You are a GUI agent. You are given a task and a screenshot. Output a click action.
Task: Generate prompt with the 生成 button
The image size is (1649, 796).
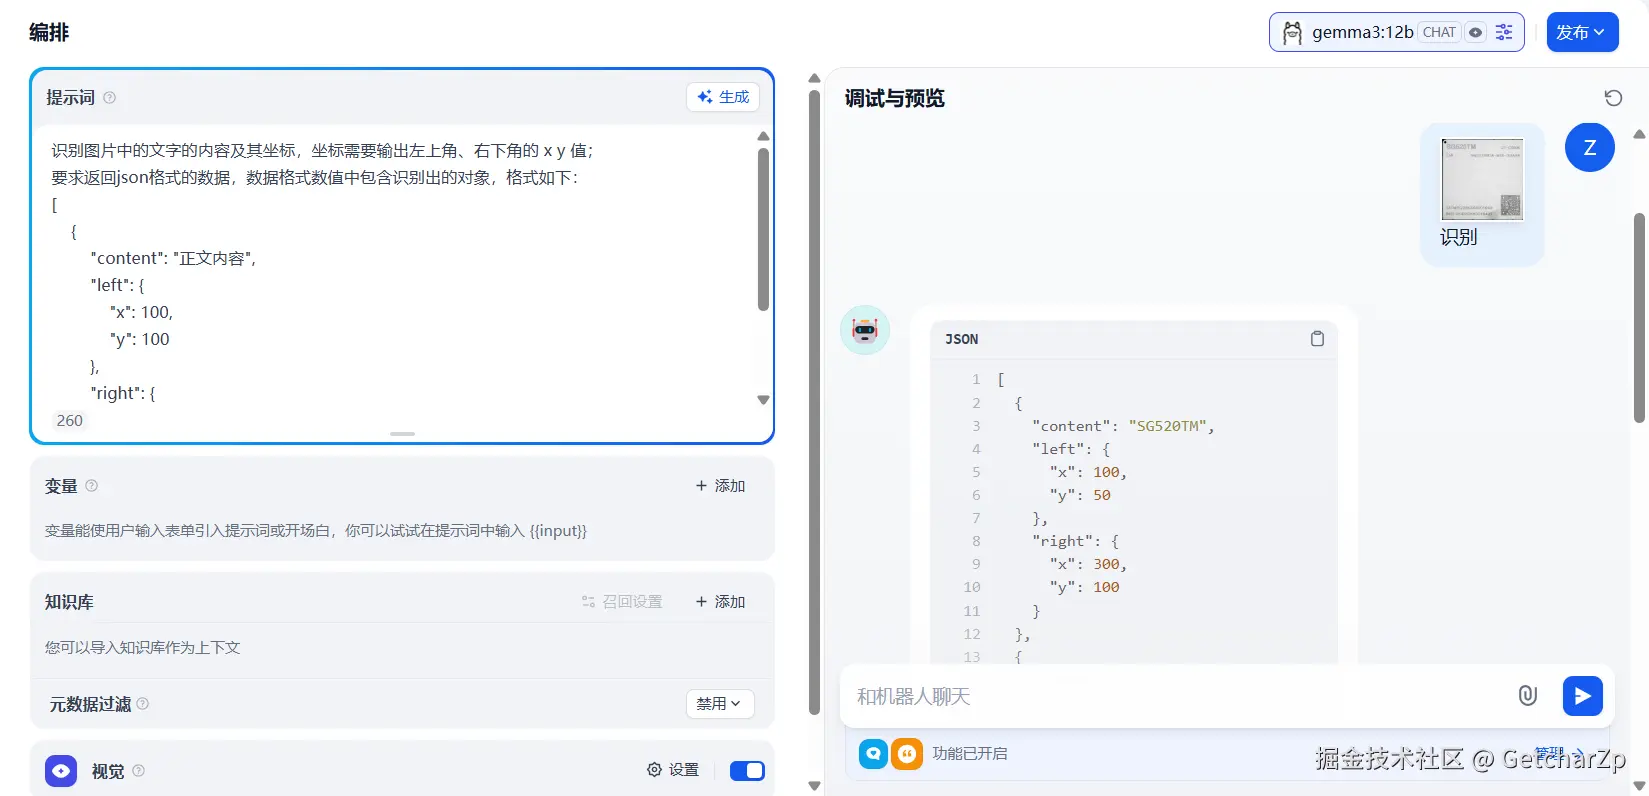coord(723,97)
